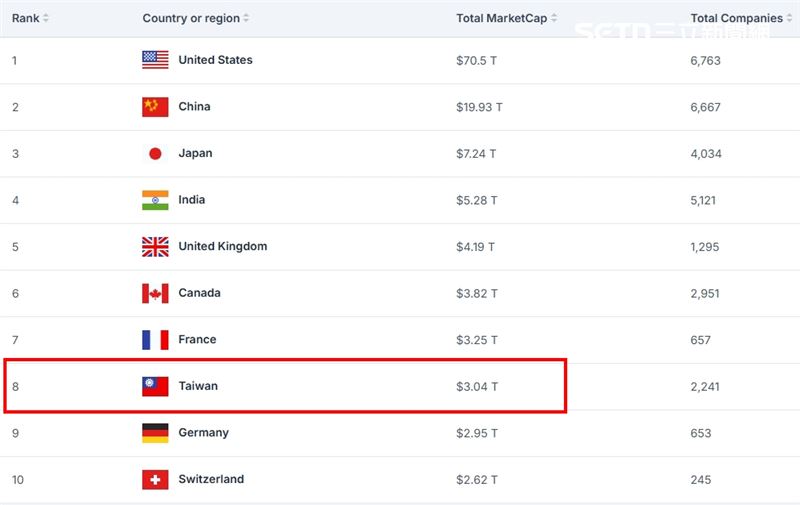The image size is (800, 505).
Task: Click the Switzerland flag icon
Action: click(x=155, y=479)
